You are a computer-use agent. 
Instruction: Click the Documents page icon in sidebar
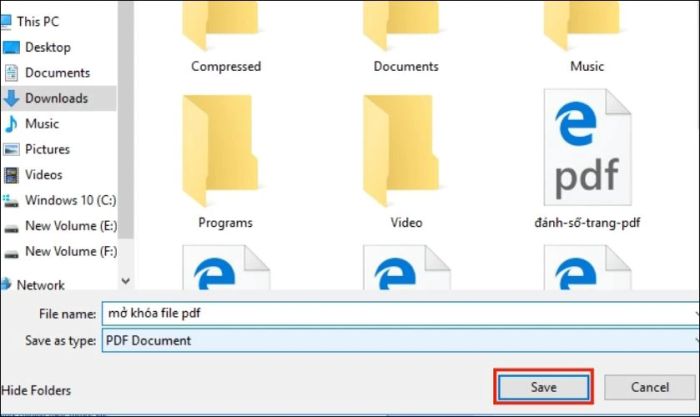coord(11,72)
